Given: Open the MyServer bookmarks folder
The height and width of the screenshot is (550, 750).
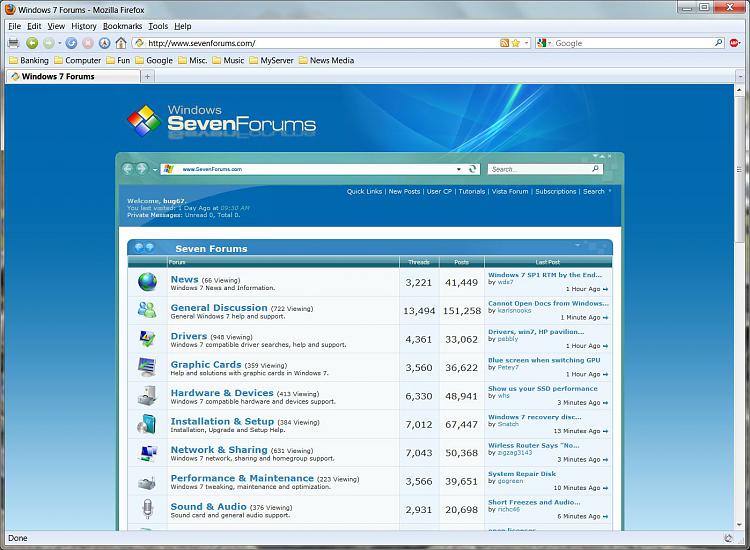Looking at the screenshot, I should click(x=271, y=60).
